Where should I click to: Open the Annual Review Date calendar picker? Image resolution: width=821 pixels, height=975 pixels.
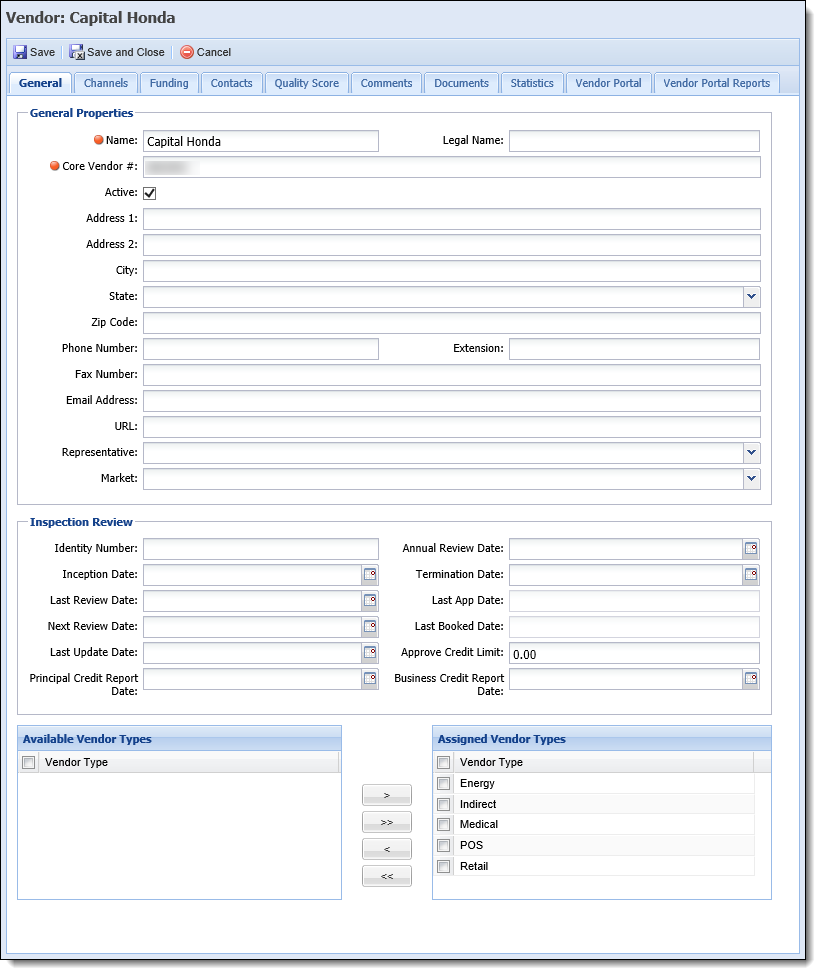(x=751, y=548)
